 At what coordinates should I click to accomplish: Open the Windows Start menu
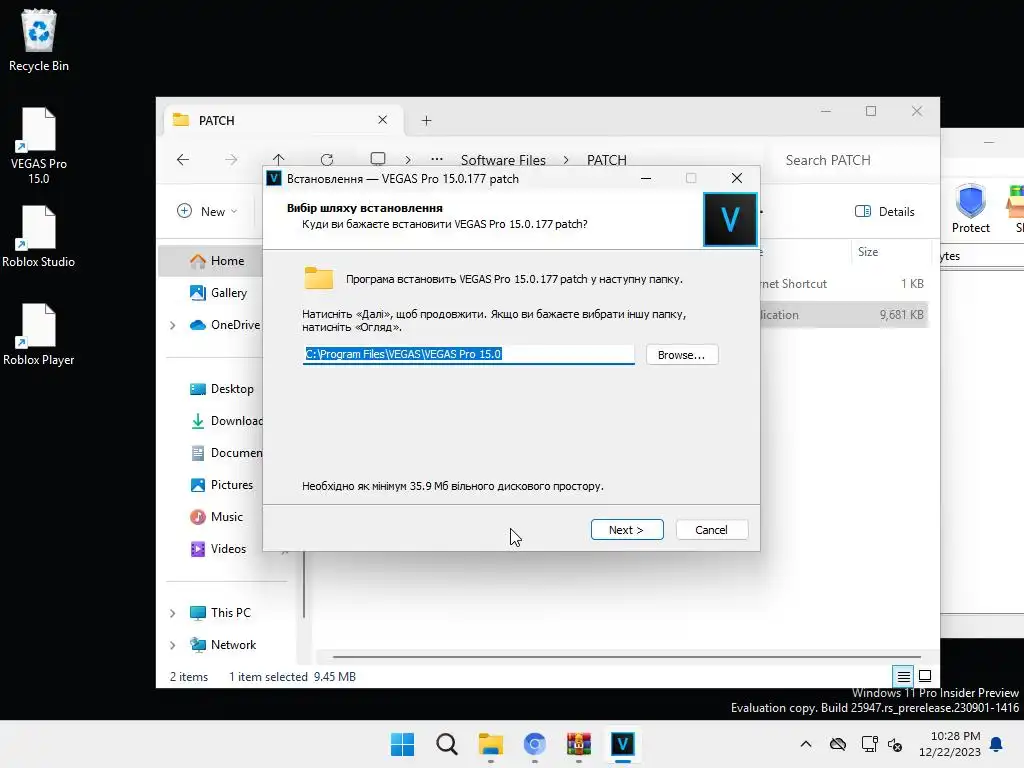[402, 744]
